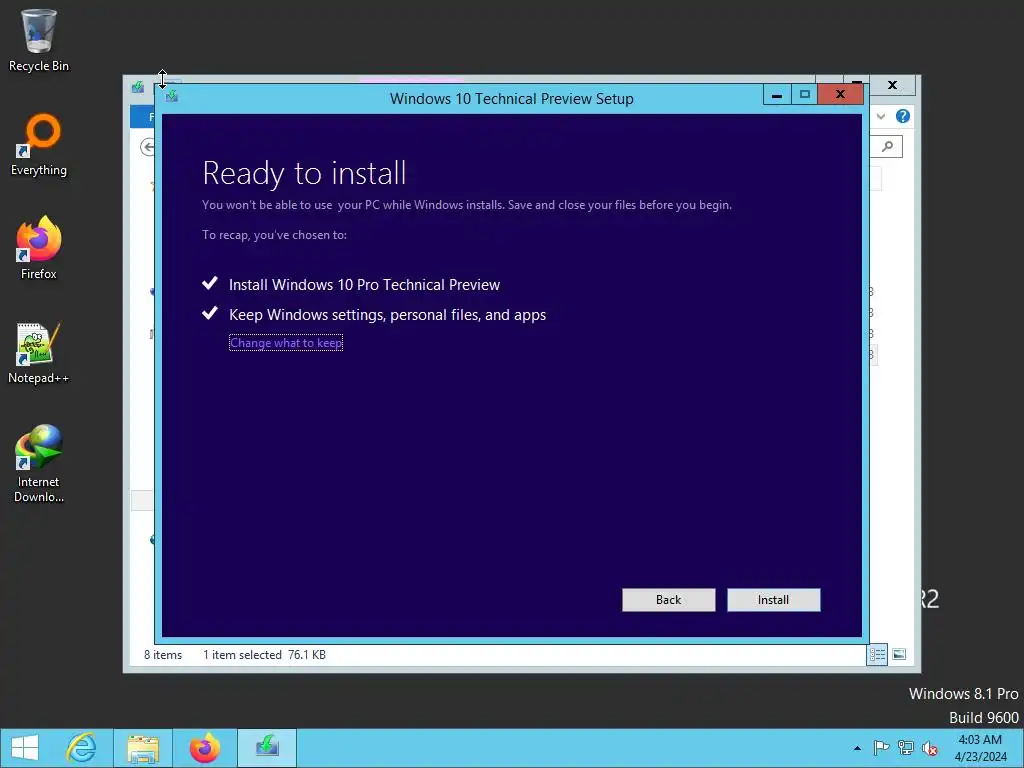Switch Explorer to large icons view

pos(899,654)
